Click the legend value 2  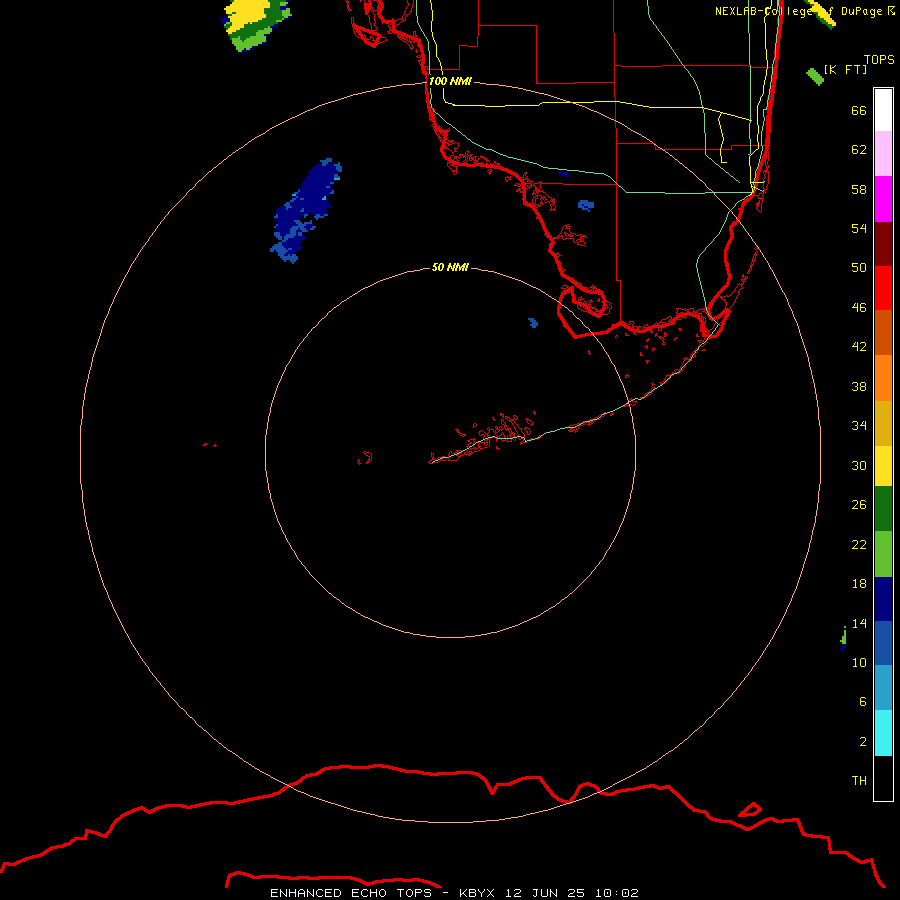(x=863, y=741)
